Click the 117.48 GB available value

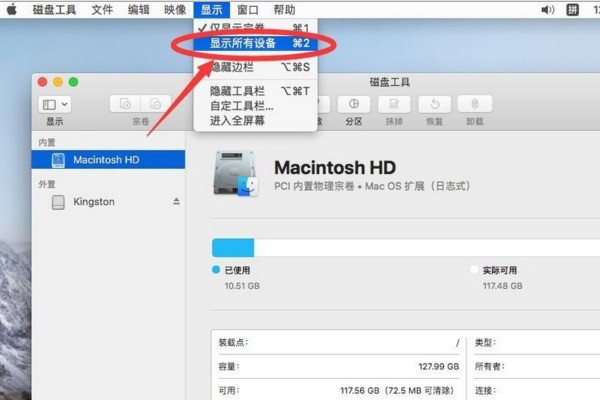(502, 286)
